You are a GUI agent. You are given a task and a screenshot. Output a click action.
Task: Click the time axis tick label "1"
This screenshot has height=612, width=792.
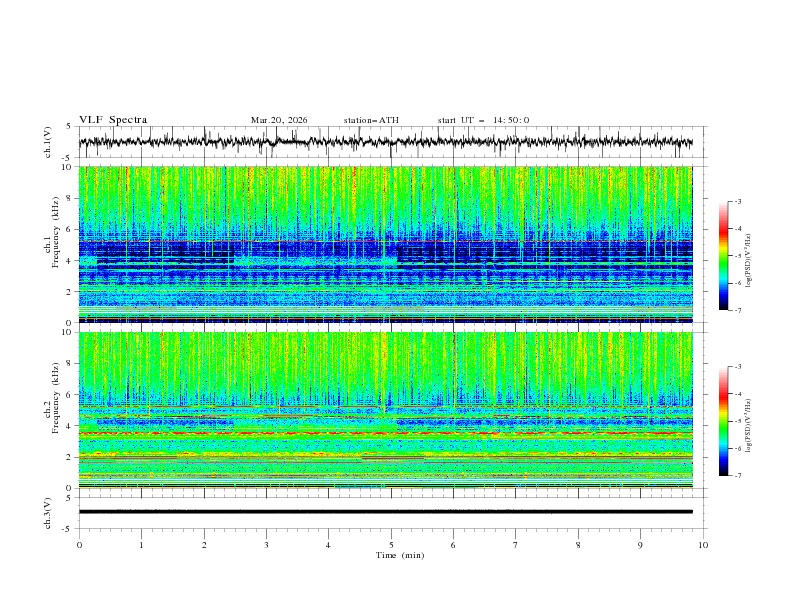(x=141, y=545)
